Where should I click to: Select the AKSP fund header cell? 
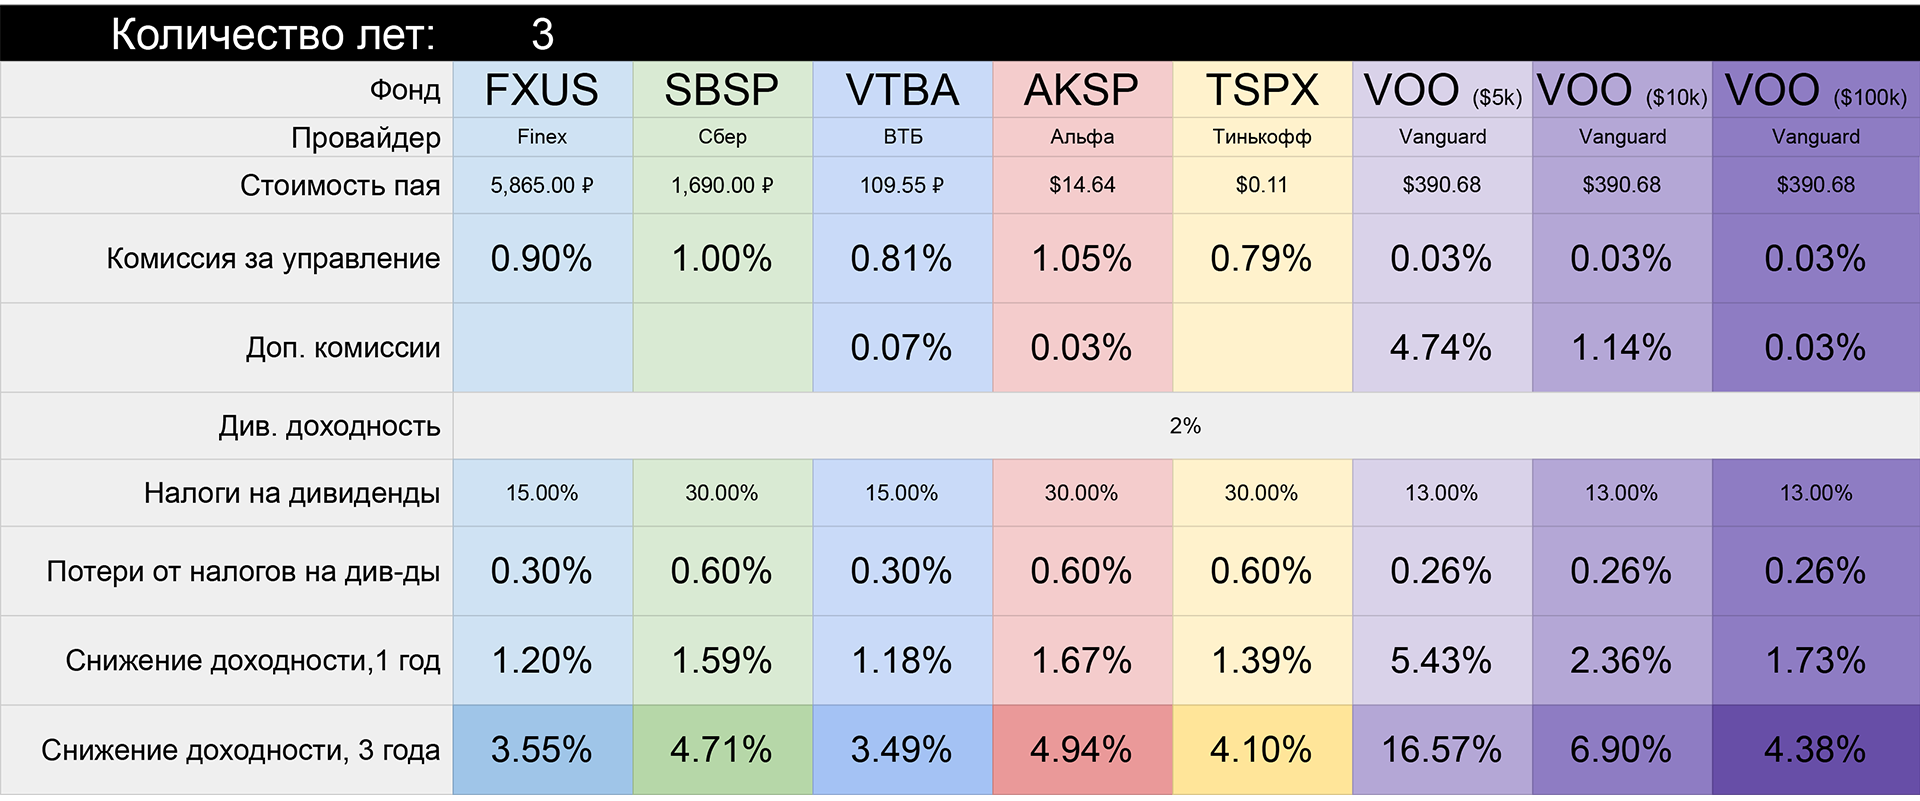tap(1082, 90)
